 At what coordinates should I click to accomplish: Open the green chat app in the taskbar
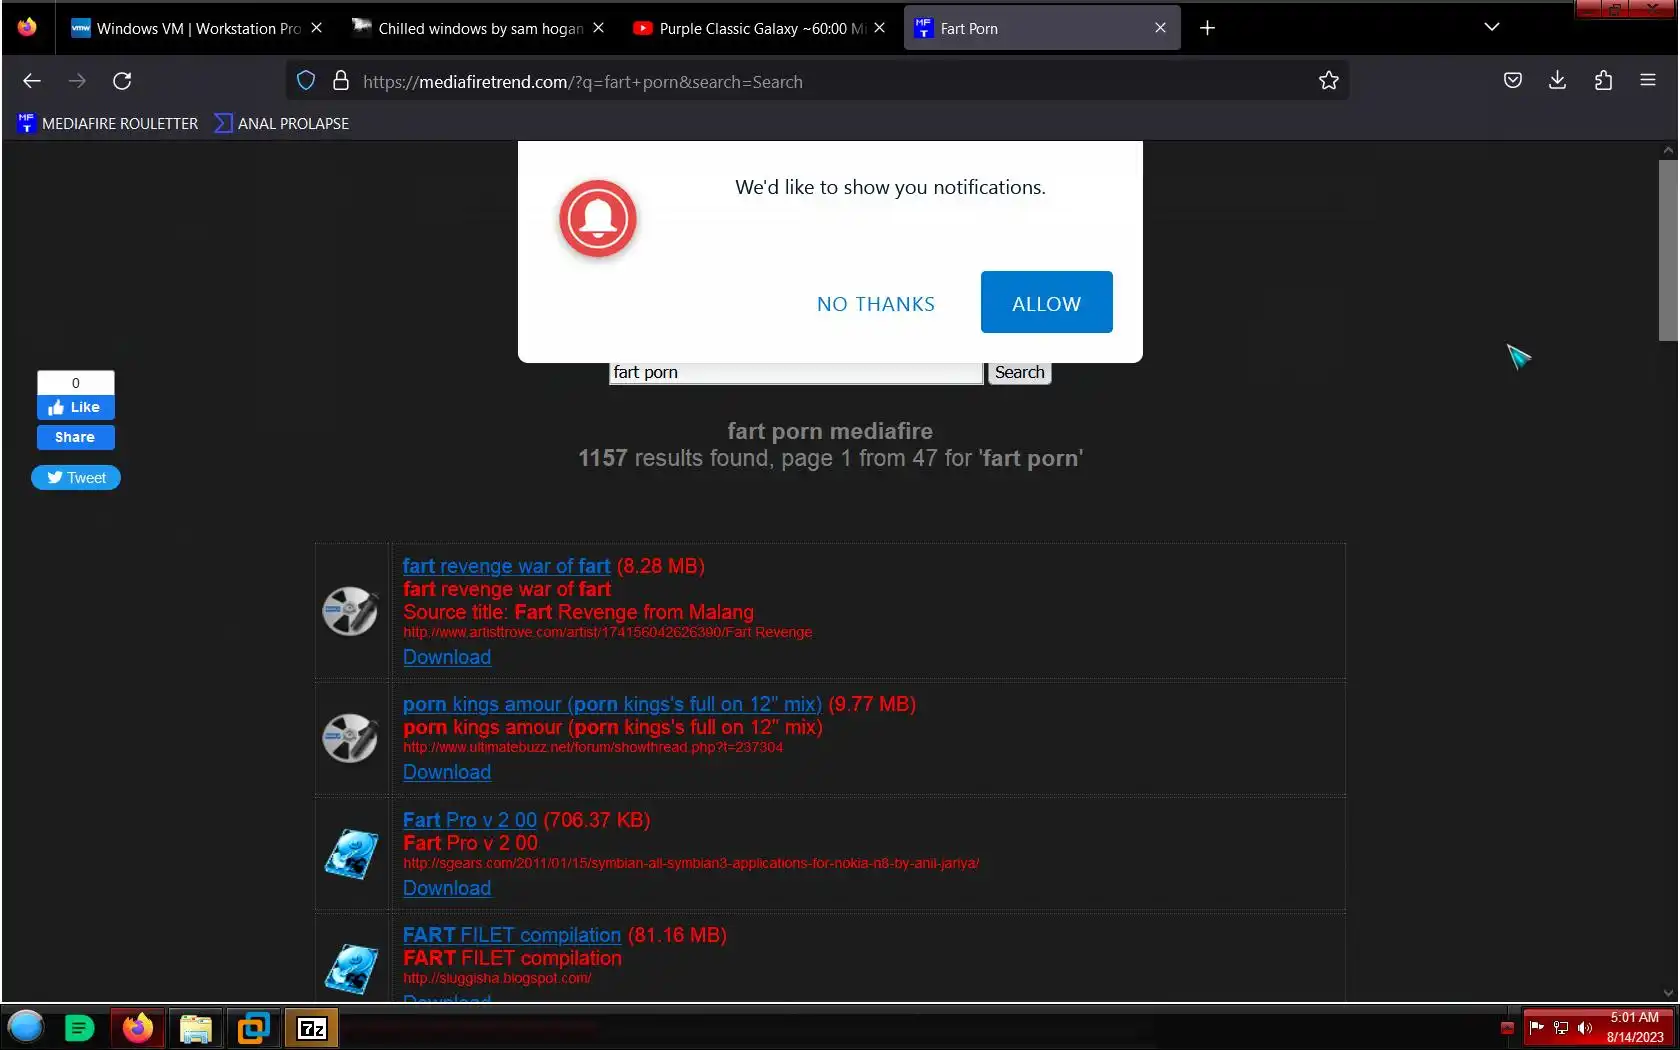[79, 1028]
